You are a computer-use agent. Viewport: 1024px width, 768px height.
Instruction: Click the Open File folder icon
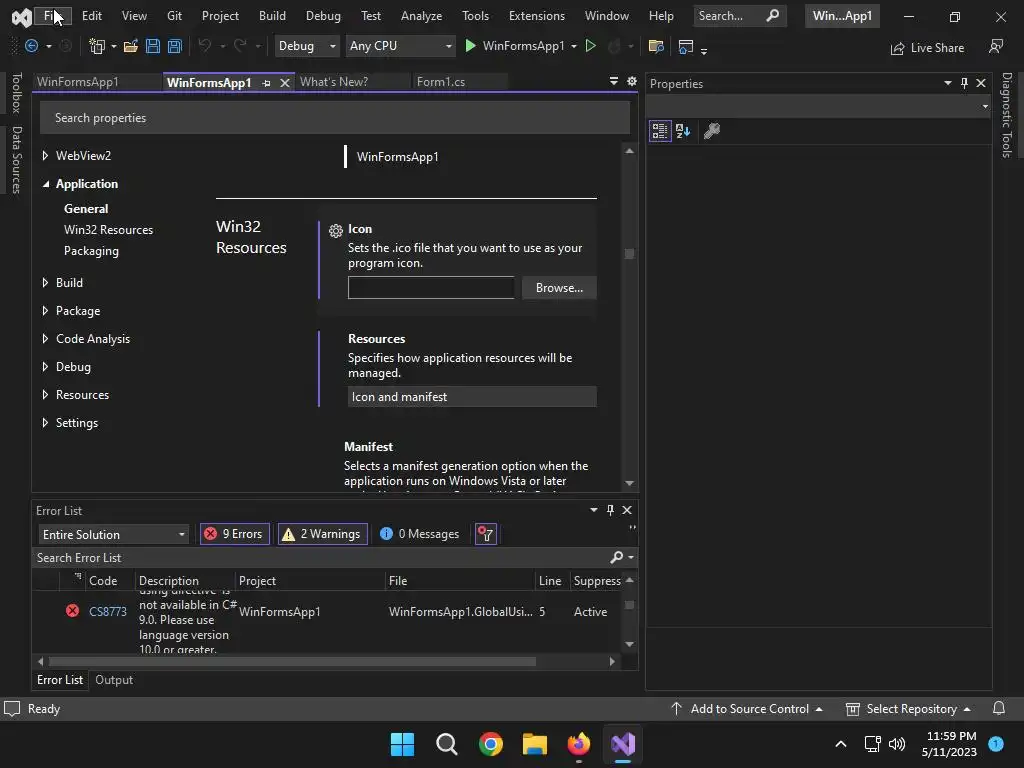(131, 46)
